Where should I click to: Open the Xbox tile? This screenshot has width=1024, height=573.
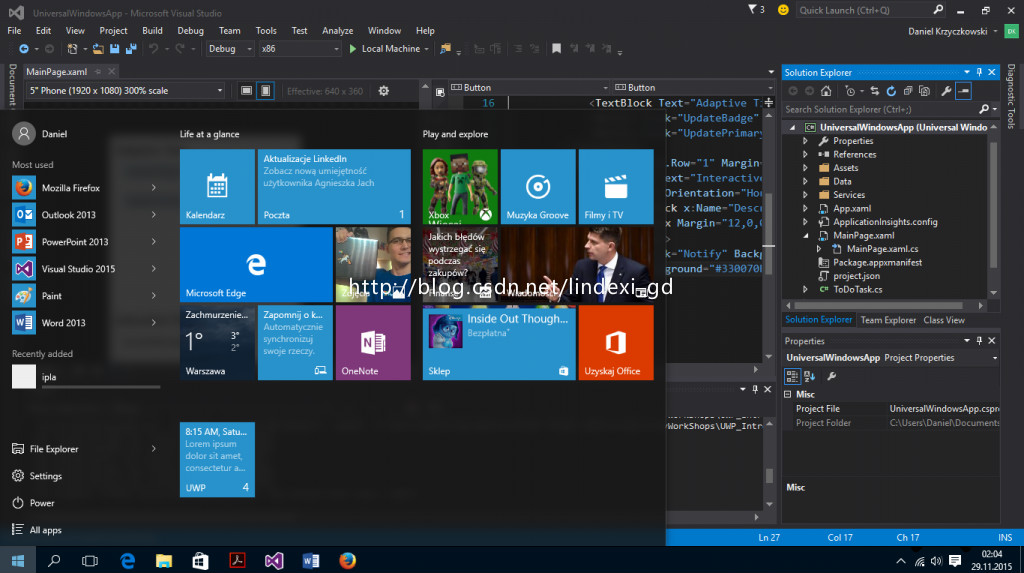pos(460,186)
